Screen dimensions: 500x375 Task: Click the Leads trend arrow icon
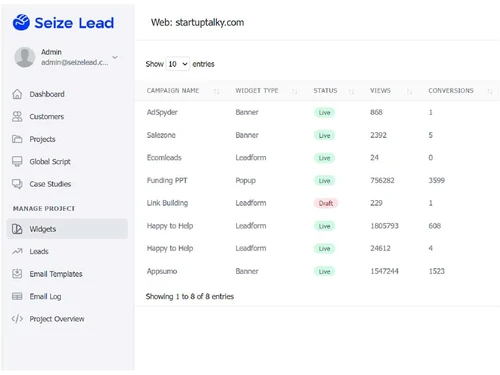point(17,251)
